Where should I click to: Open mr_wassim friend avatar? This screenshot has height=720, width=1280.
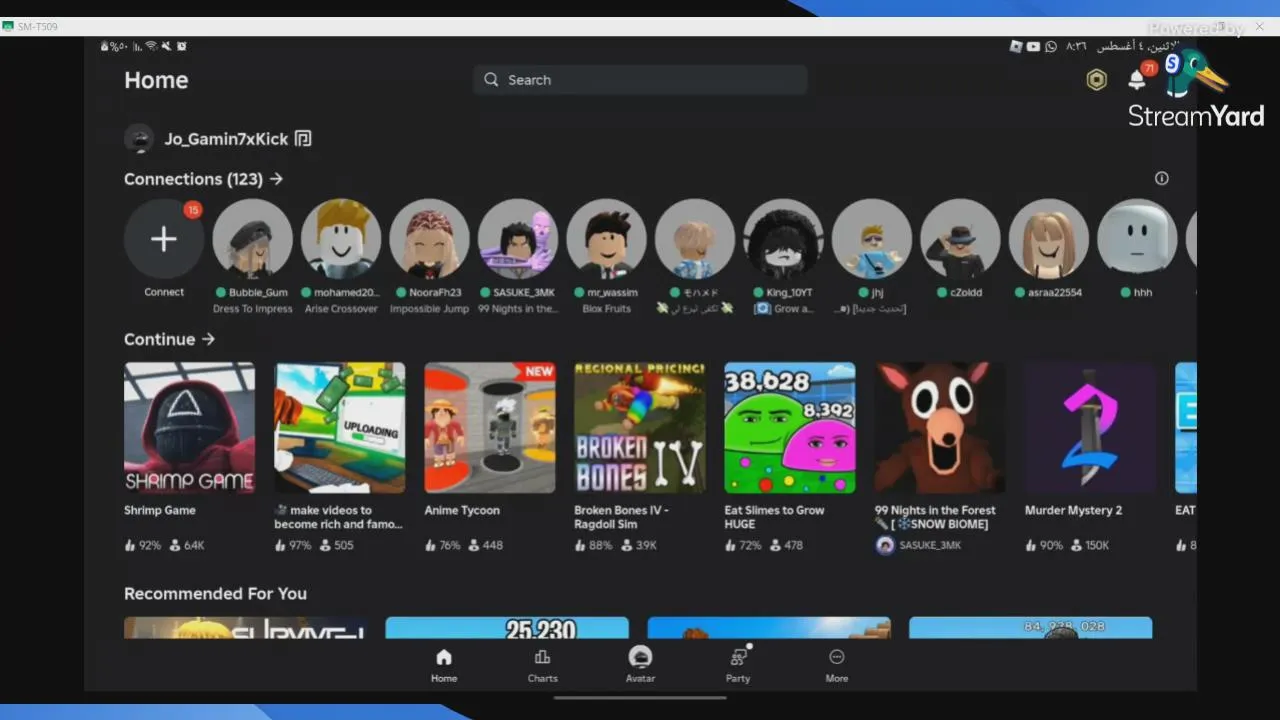point(606,239)
